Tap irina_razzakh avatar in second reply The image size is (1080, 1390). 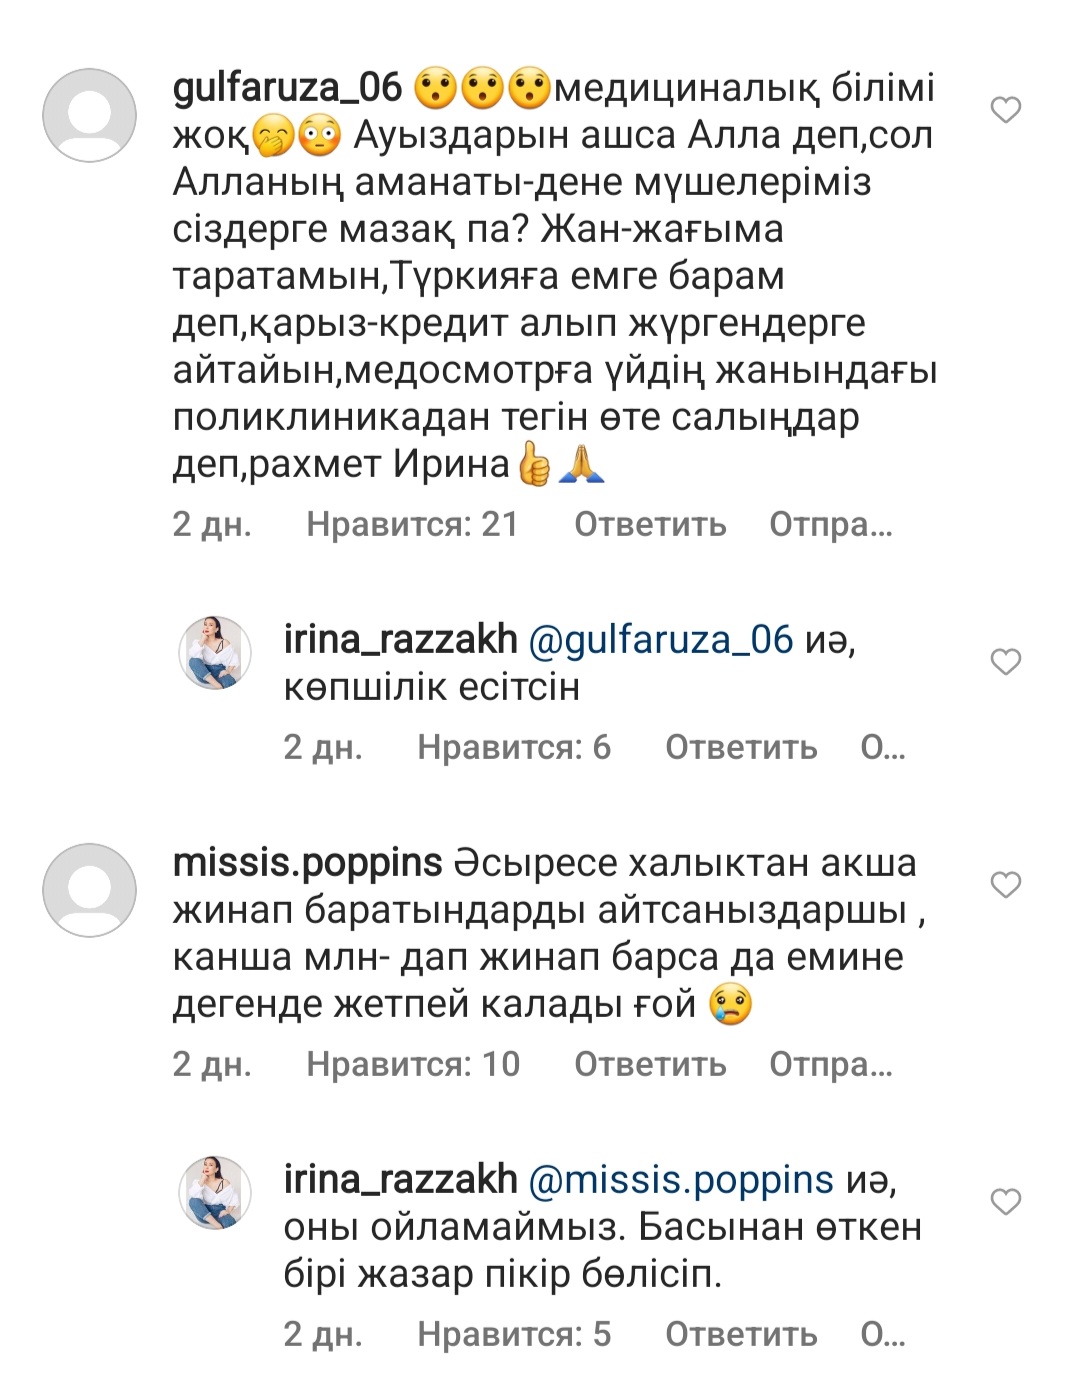pyautogui.click(x=215, y=1192)
